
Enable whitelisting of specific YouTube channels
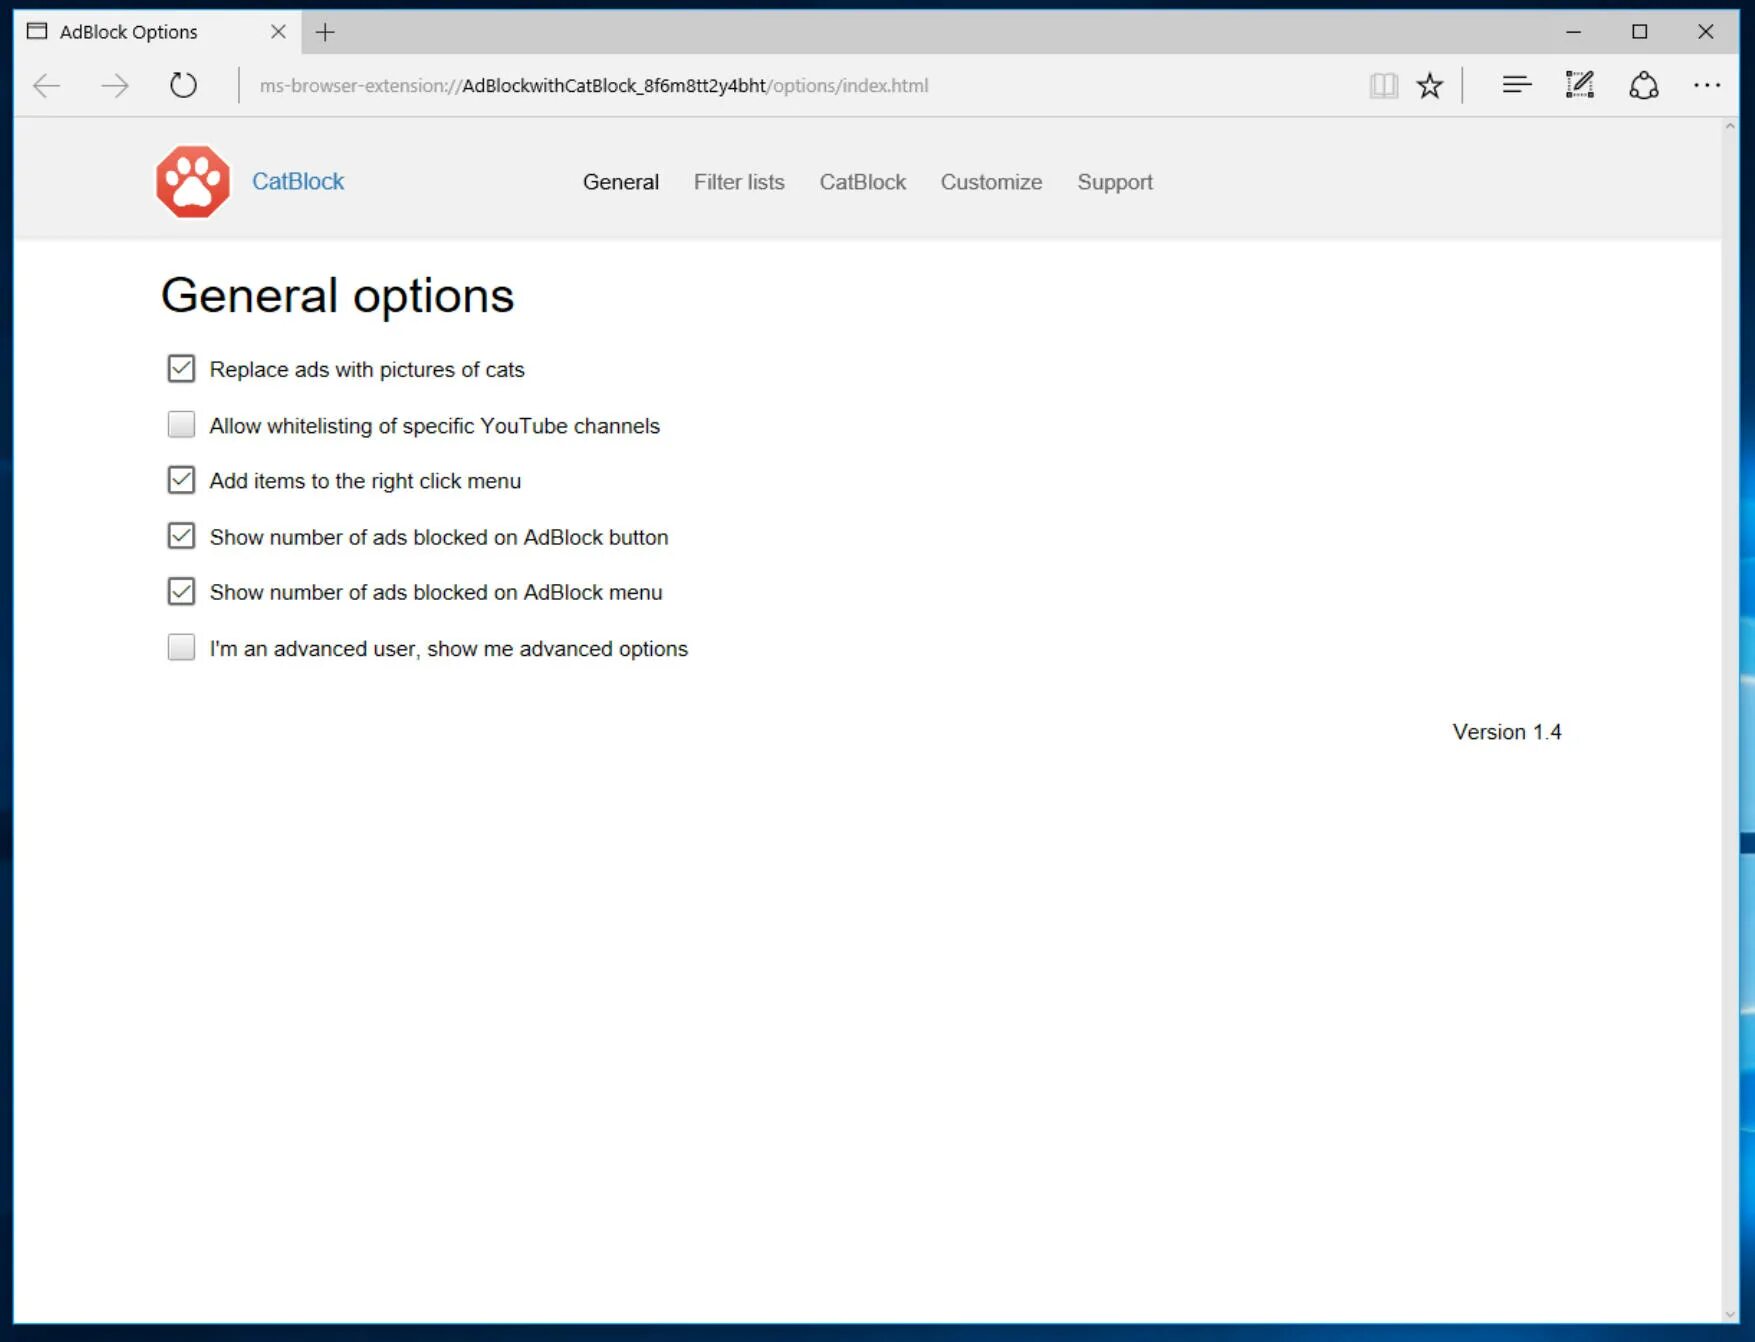(181, 425)
